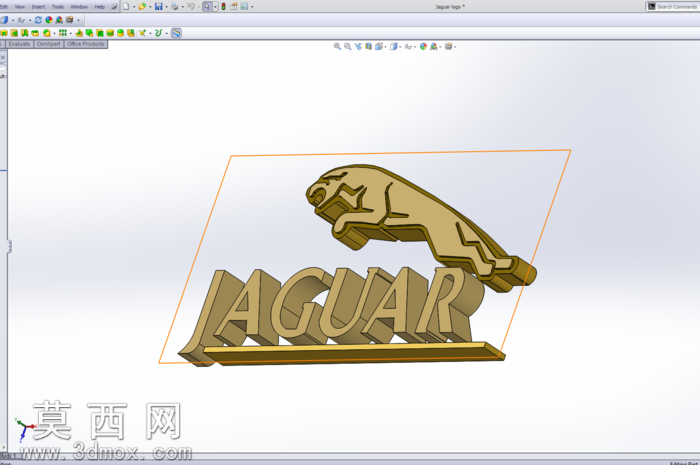
Task: Expand the Open dropdown arrow
Action: [x=150, y=7]
